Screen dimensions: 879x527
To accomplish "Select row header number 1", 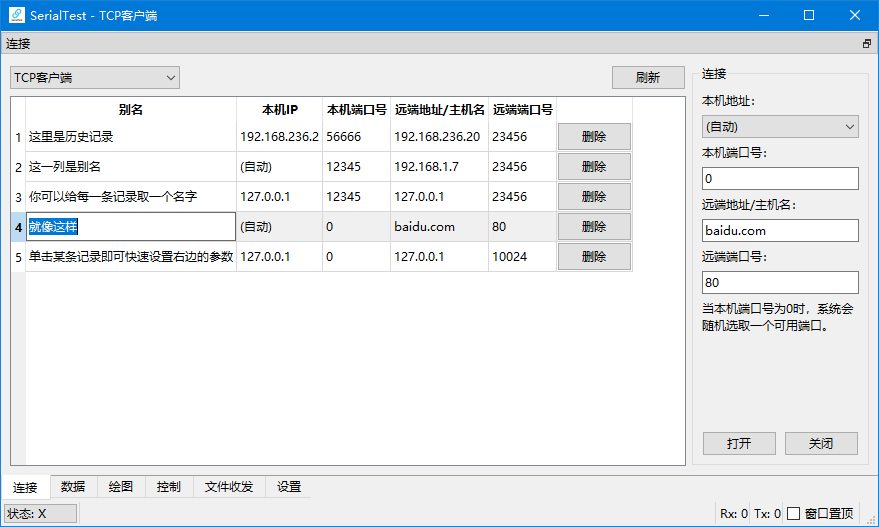I will [18, 137].
